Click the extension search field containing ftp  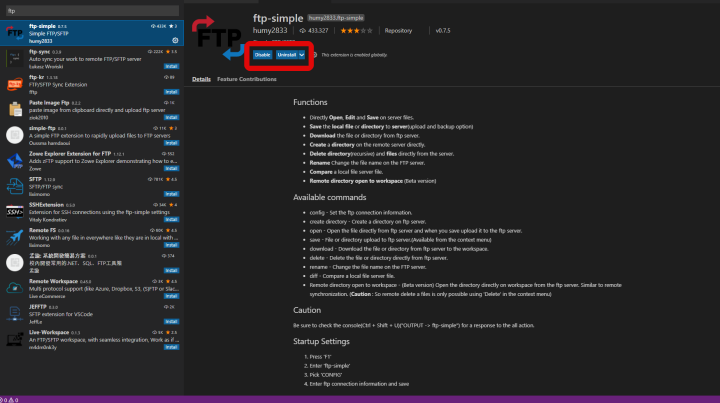point(92,11)
